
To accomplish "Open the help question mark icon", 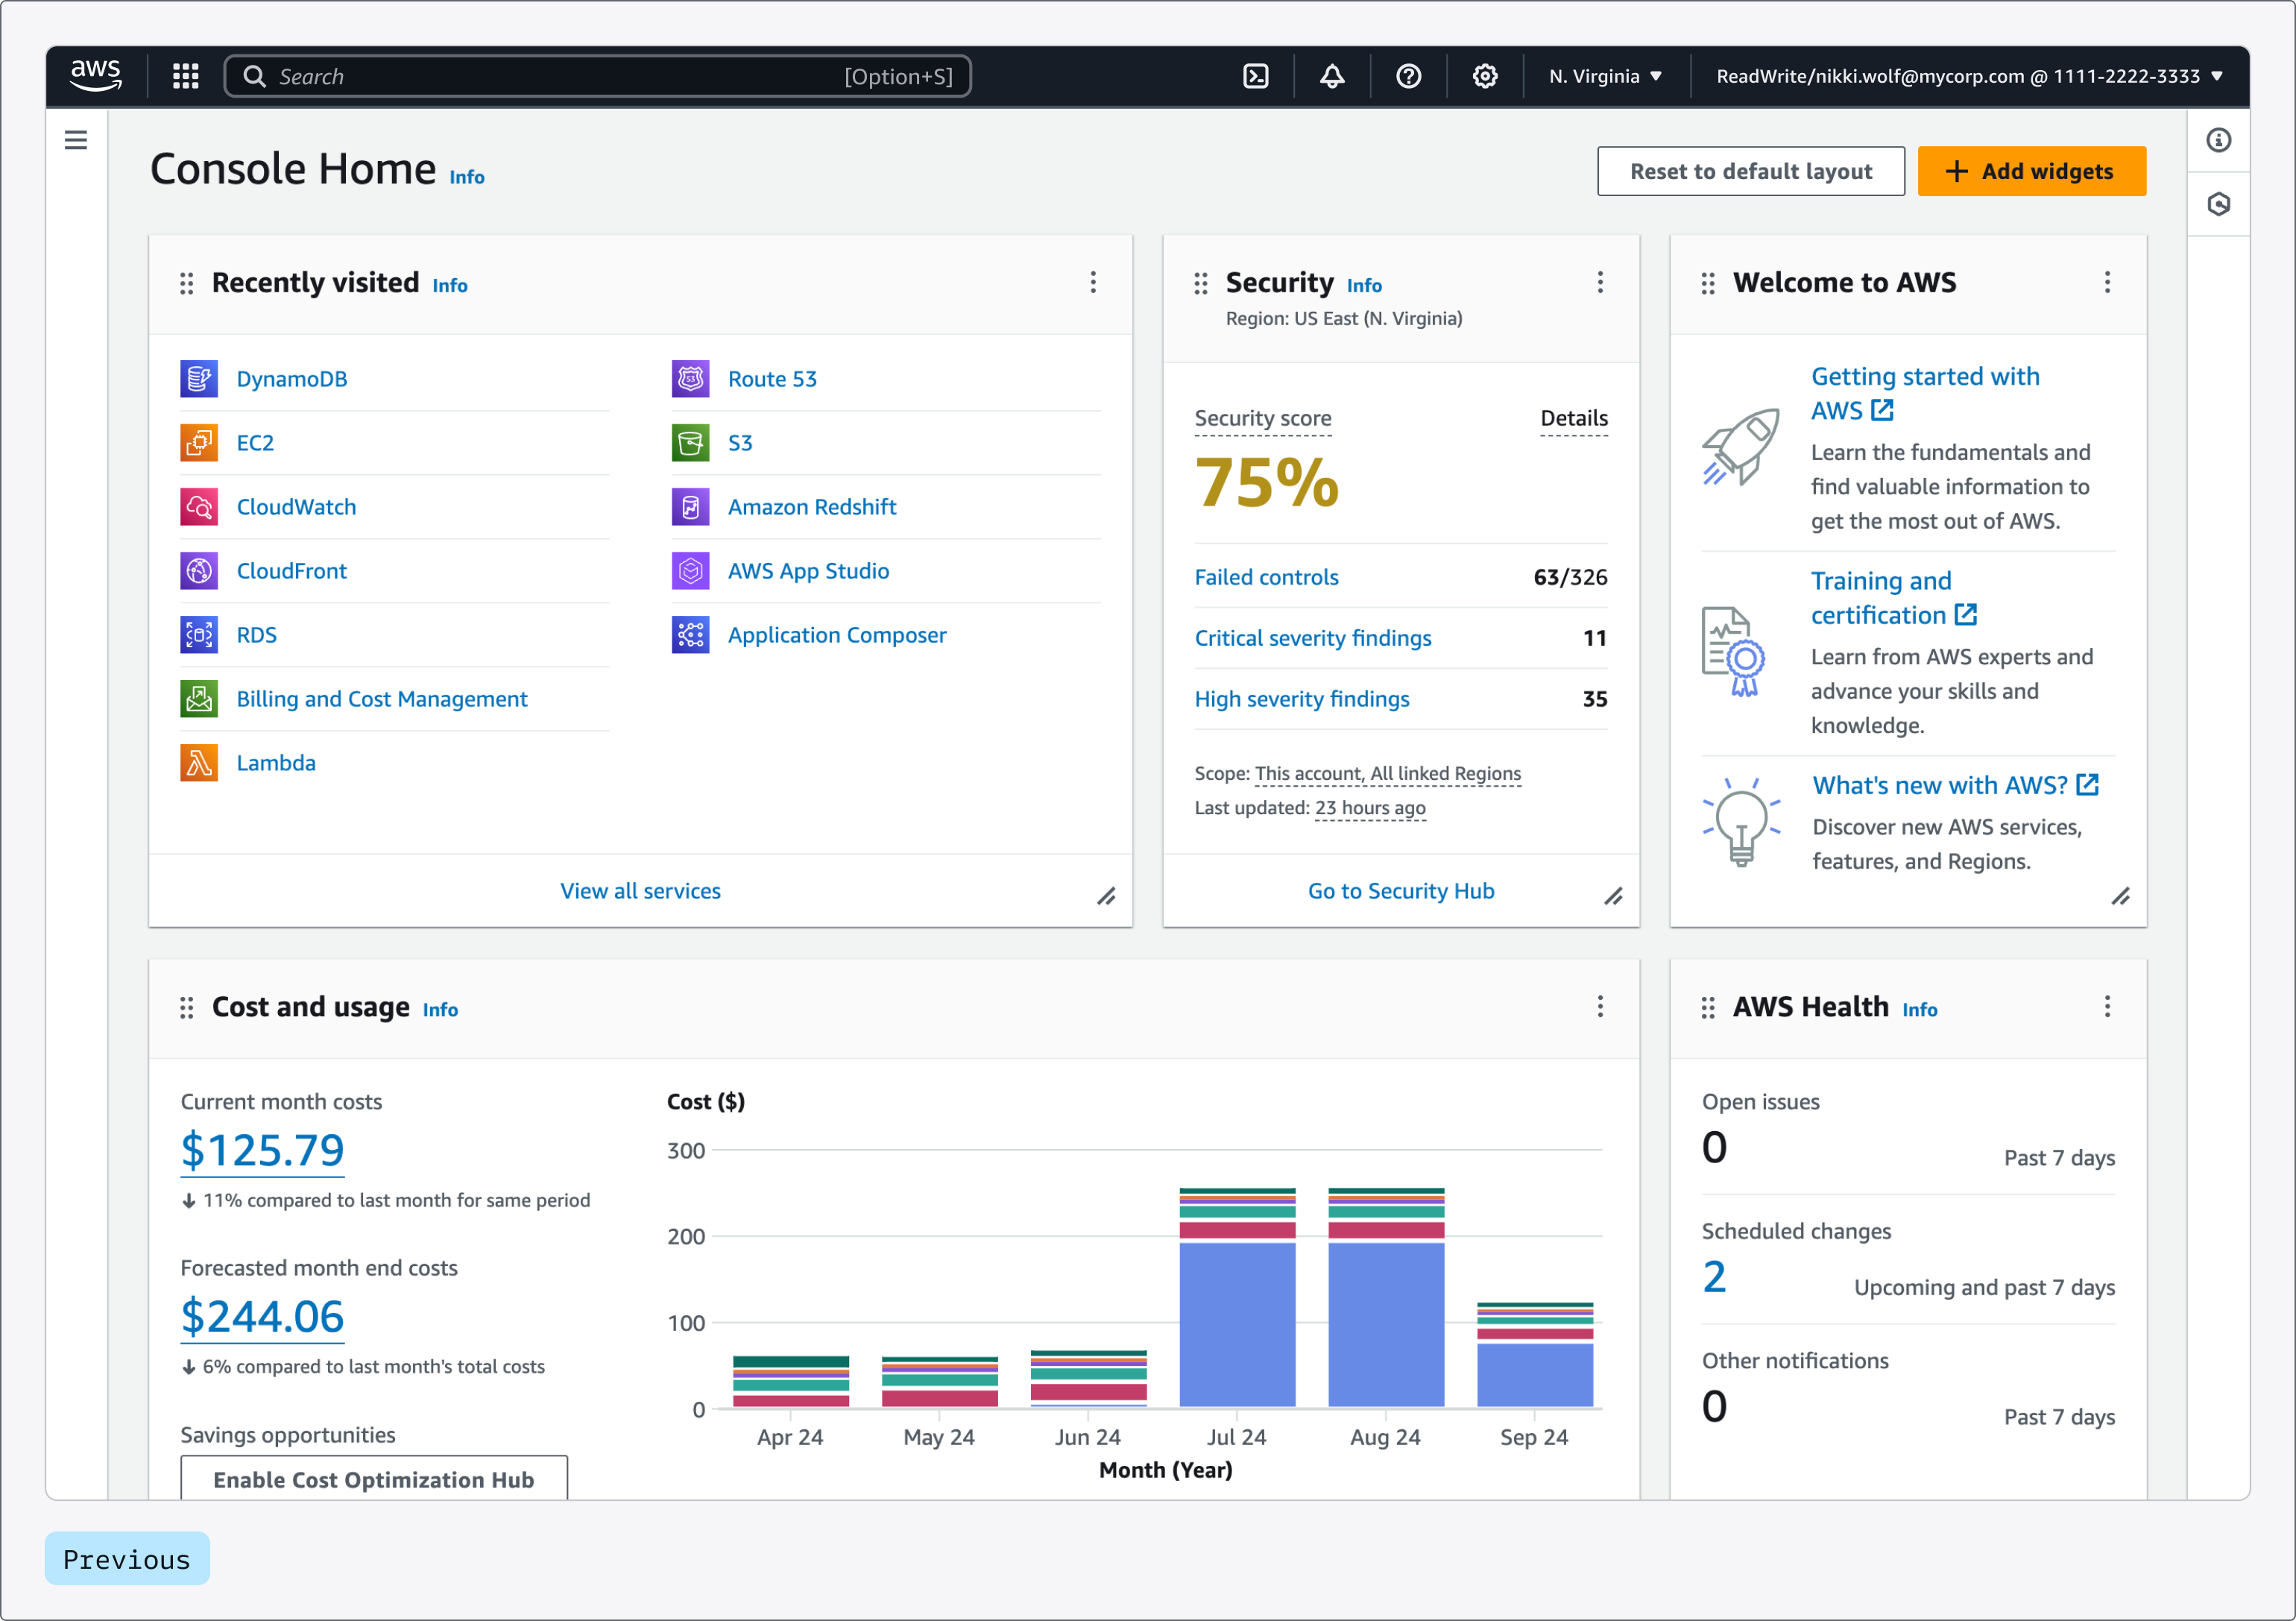I will tap(1408, 75).
